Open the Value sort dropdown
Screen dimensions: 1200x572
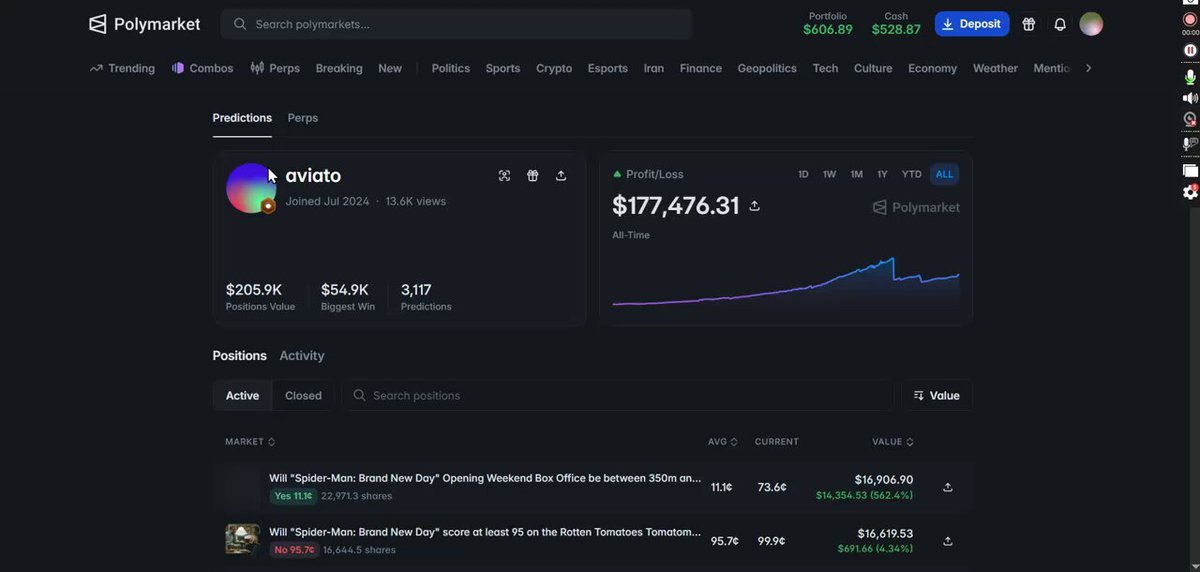937,396
